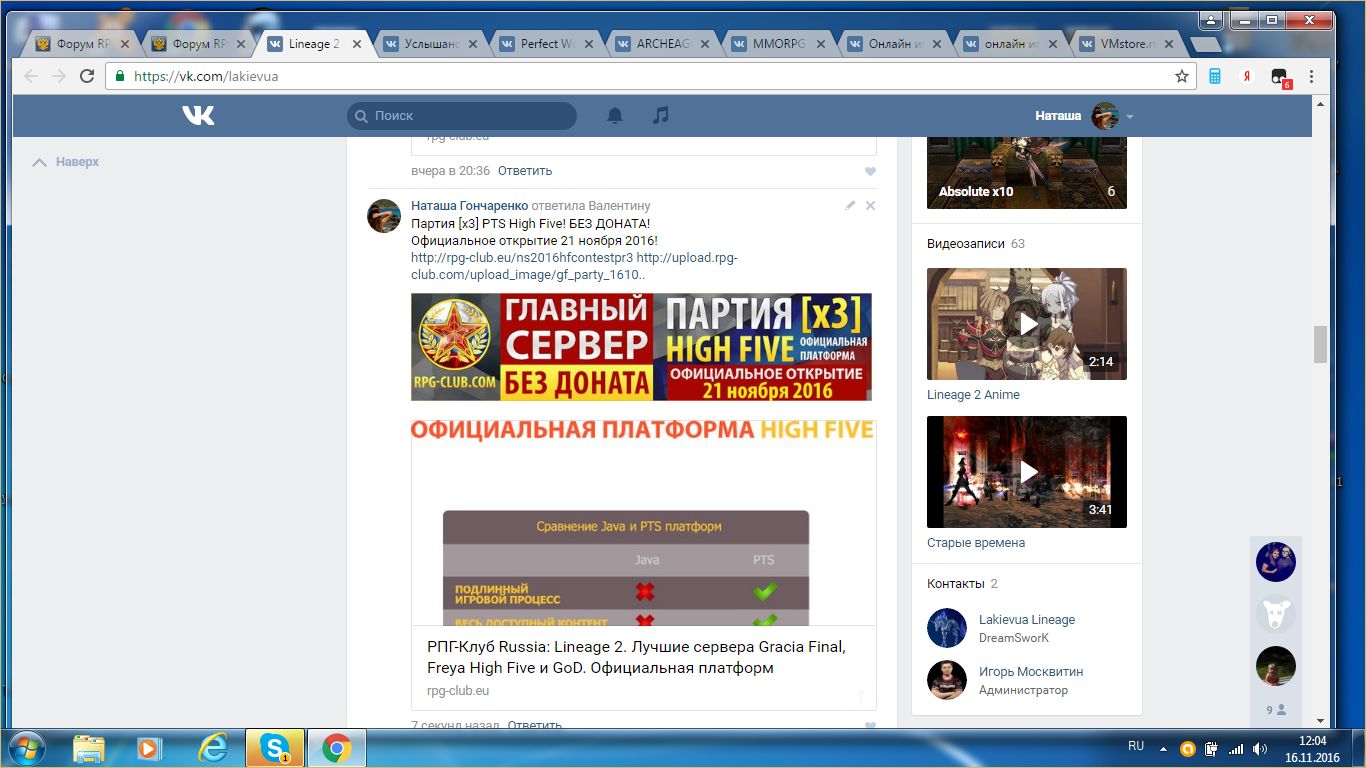
Task: Play the Lineage 2 Anime video
Action: point(1027,324)
